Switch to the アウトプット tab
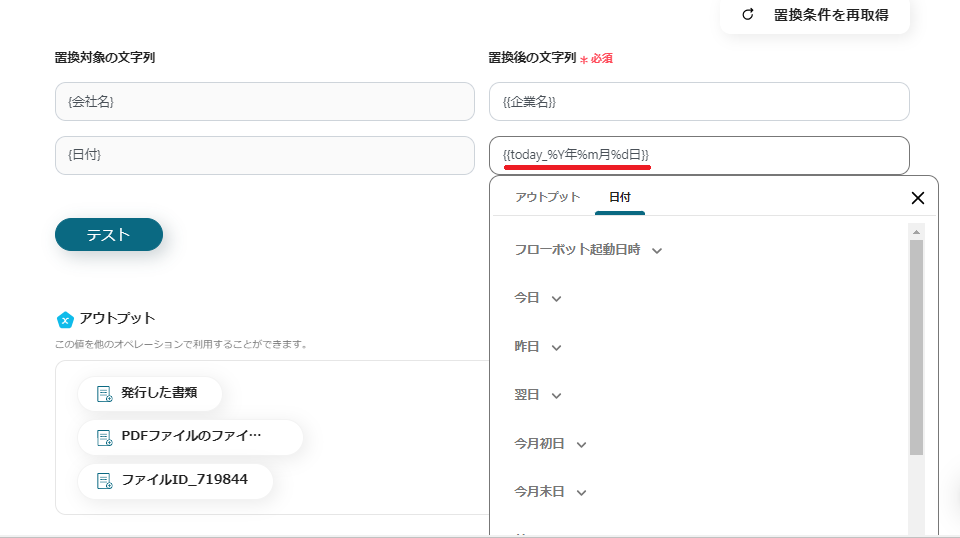960x538 pixels. (x=547, y=197)
